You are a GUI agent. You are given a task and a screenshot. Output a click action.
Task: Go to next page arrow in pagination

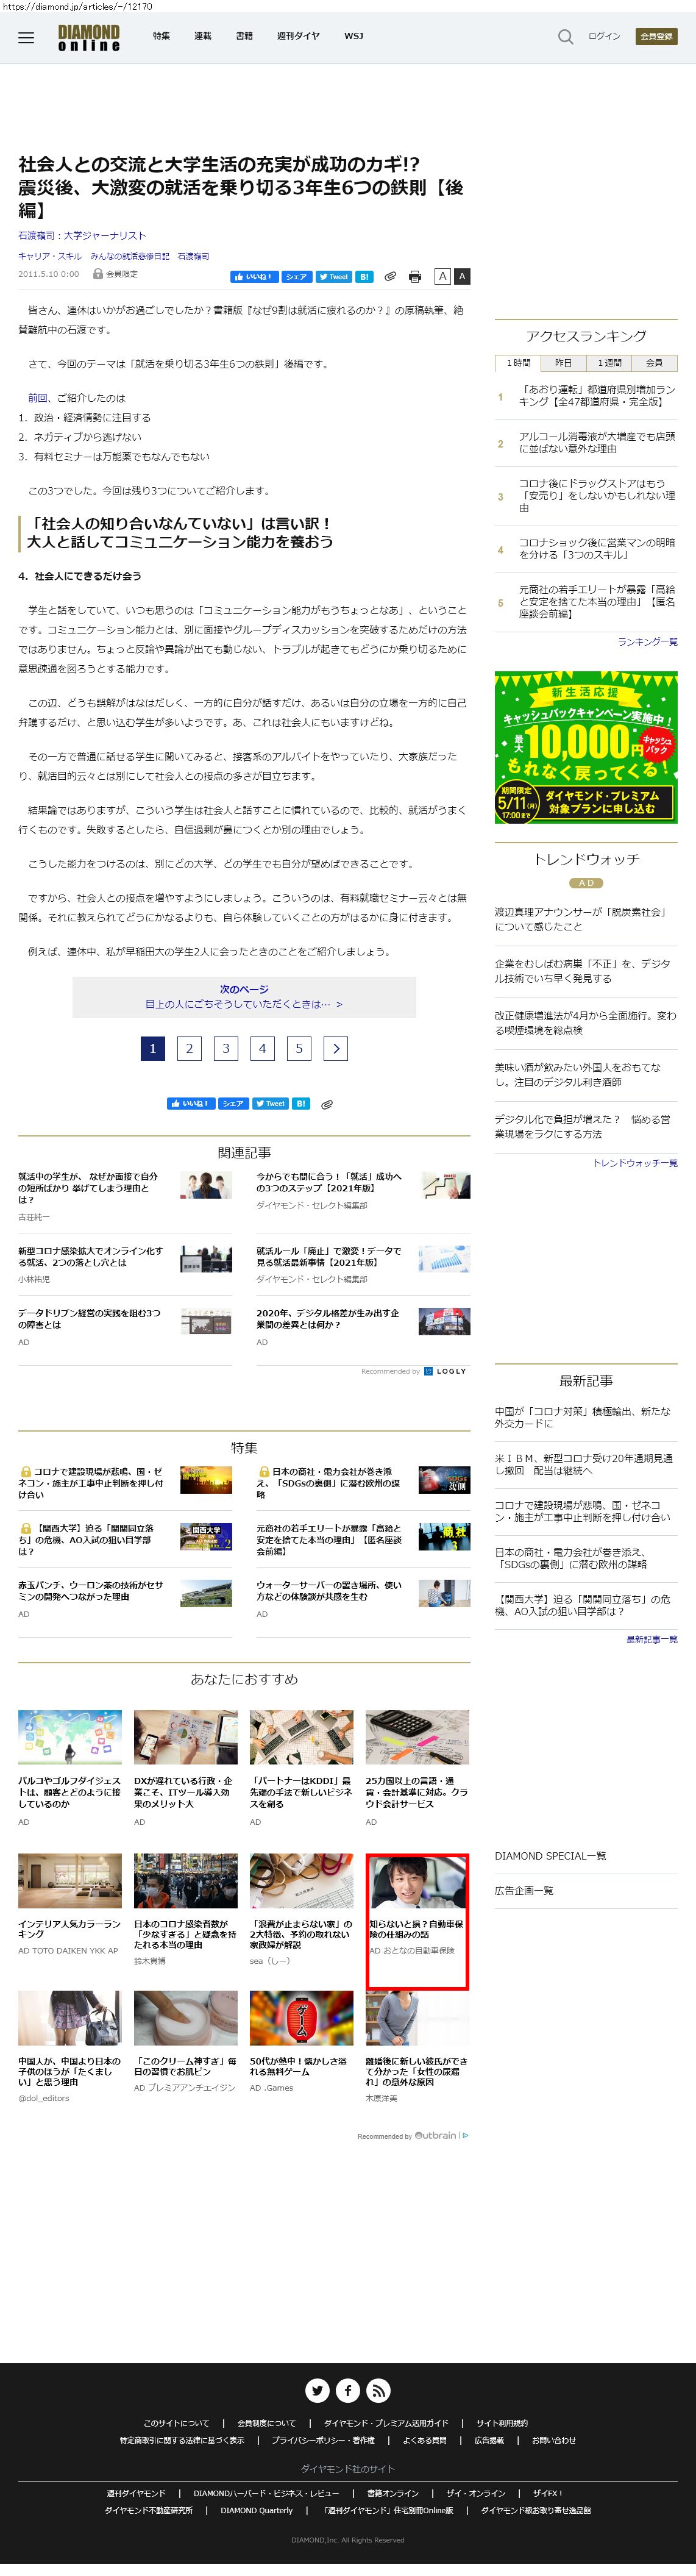[x=336, y=1048]
